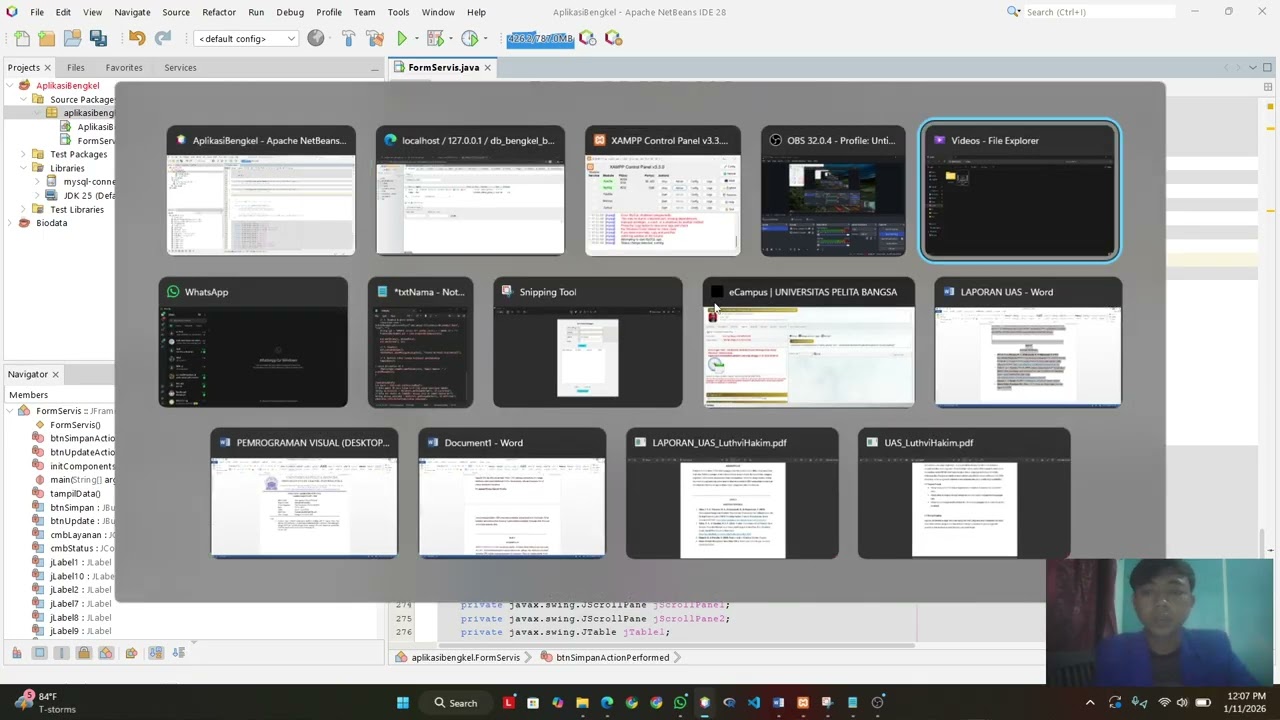
Task: Switch to Videos File Explorer window thumbnail
Action: 1020,191
